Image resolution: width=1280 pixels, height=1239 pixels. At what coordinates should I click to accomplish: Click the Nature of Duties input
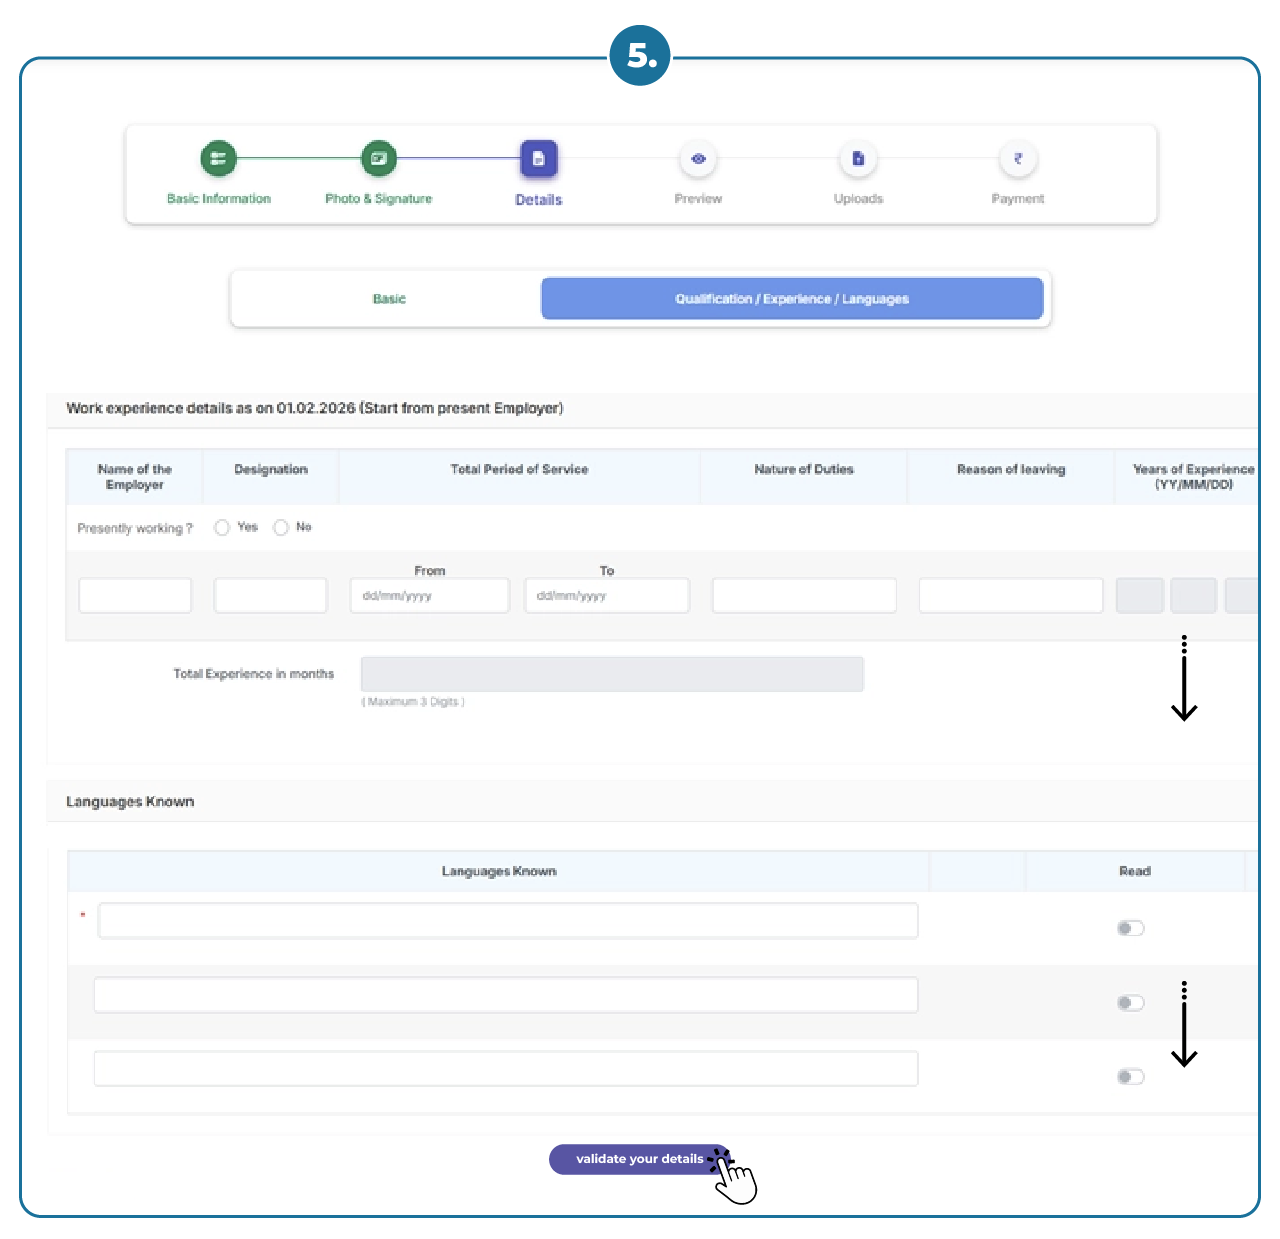pyautogui.click(x=804, y=596)
